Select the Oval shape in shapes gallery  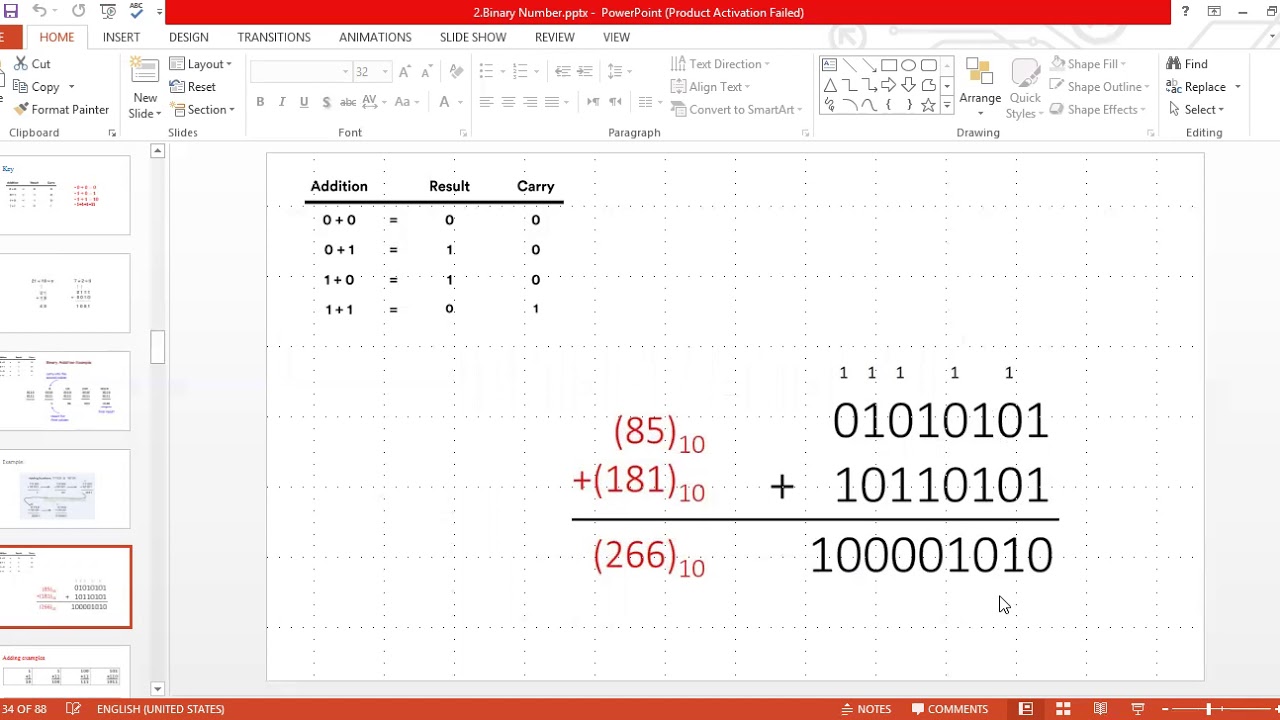(908, 65)
